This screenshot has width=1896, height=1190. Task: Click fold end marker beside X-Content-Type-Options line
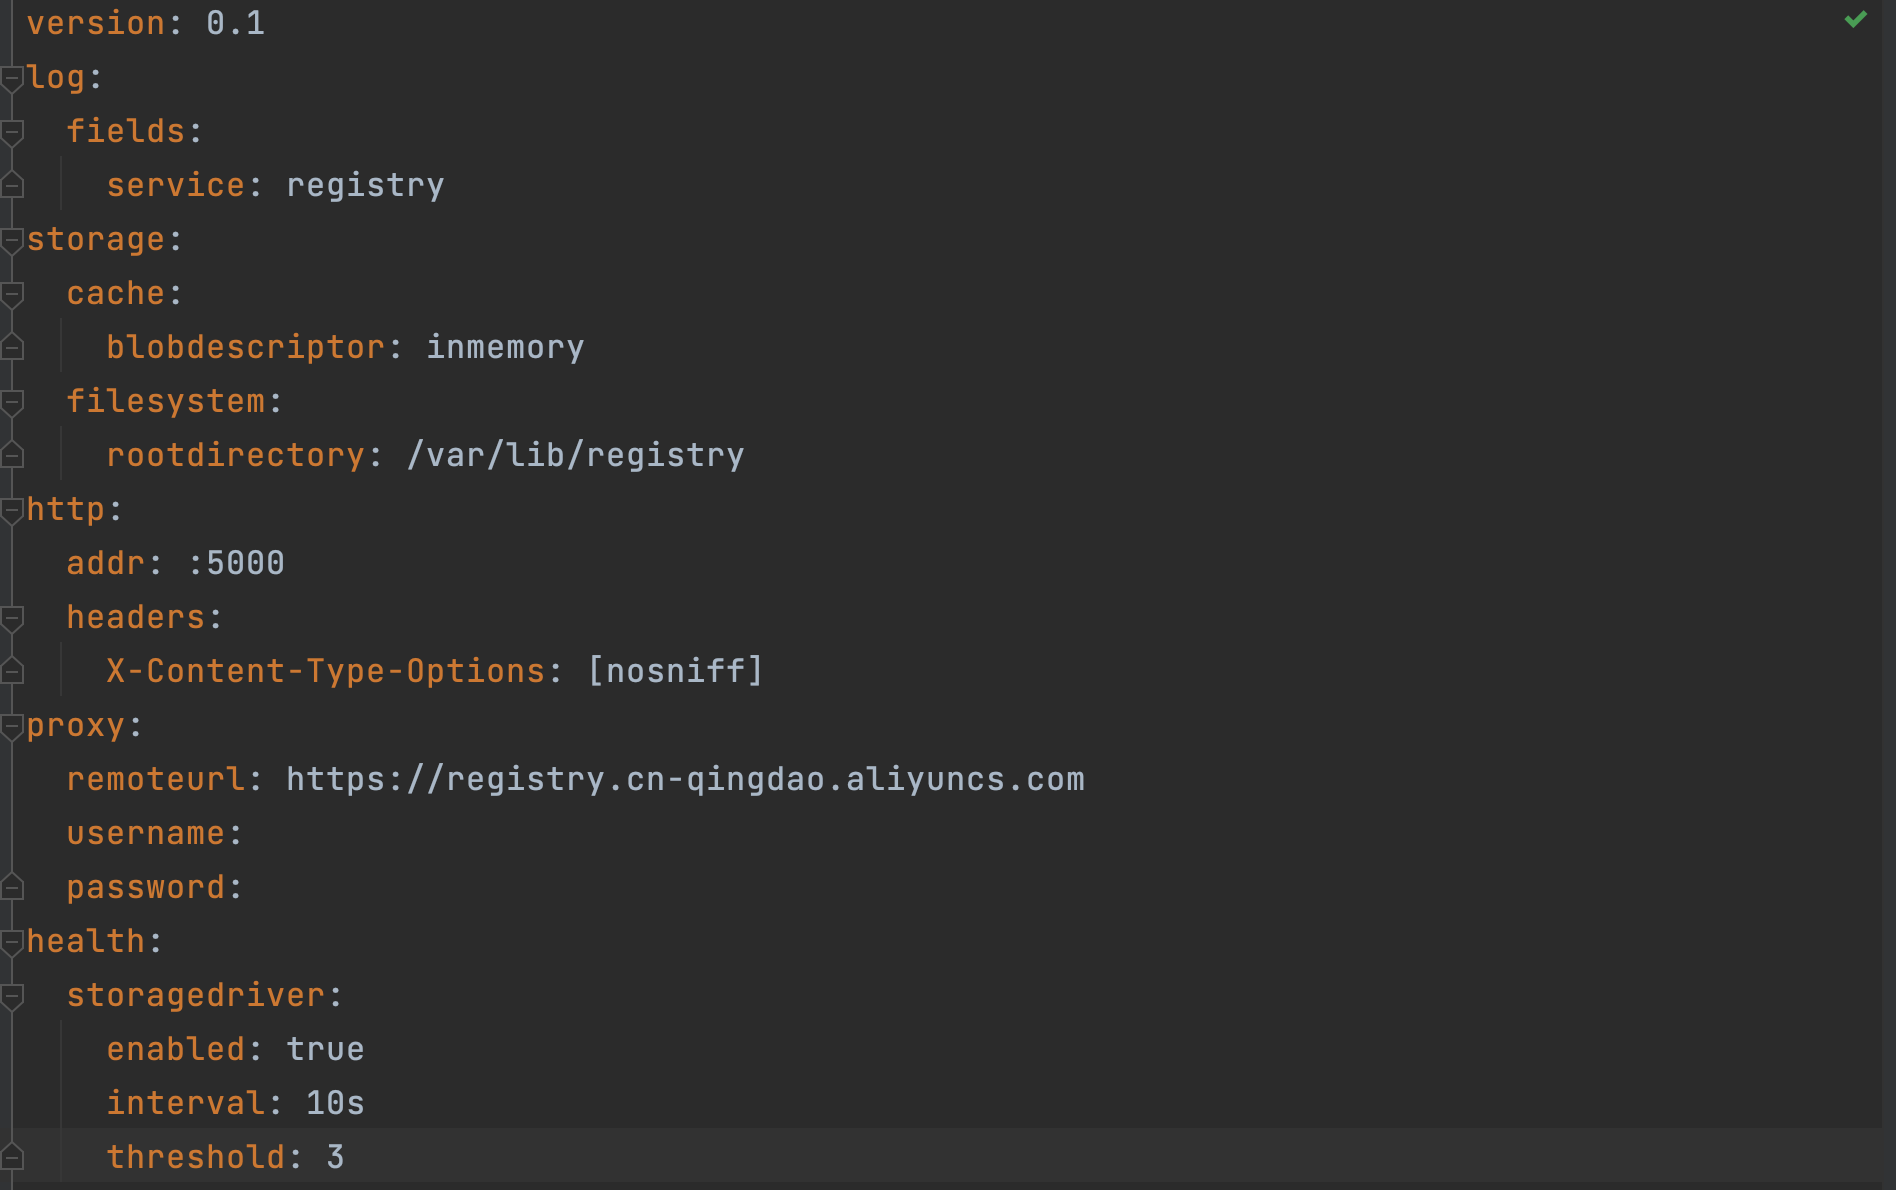click(12, 671)
